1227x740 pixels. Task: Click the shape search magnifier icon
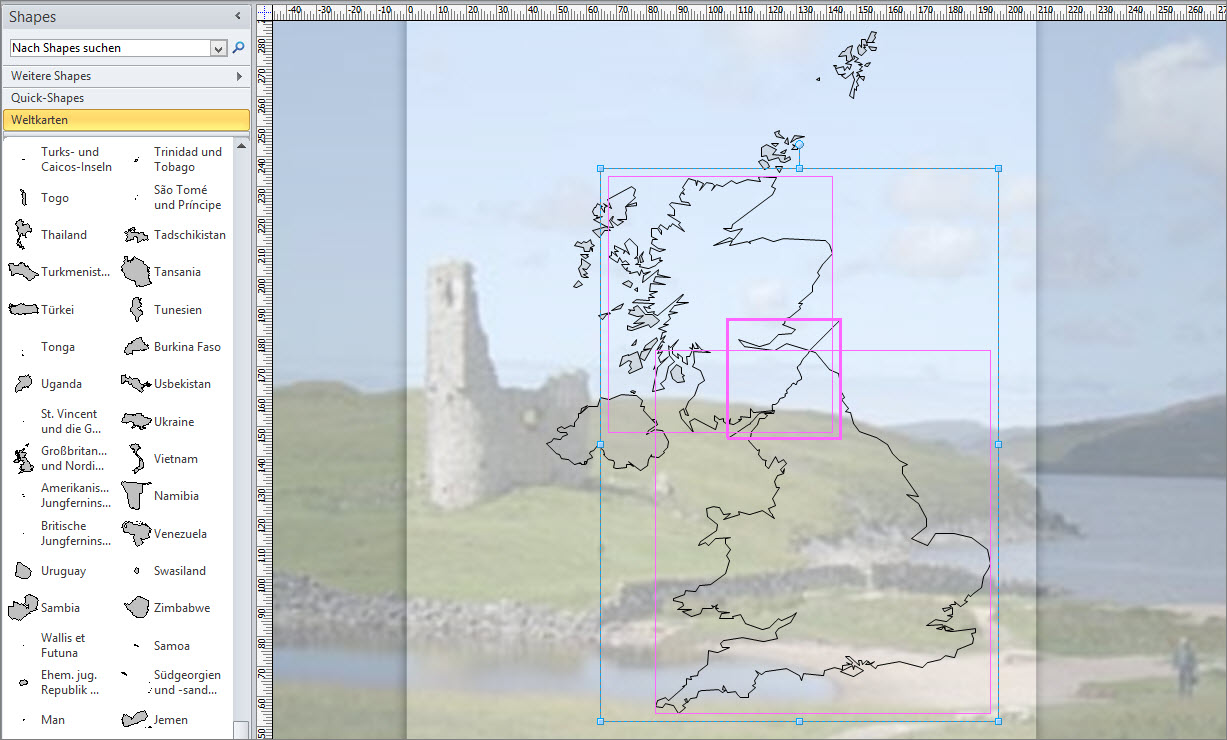click(x=239, y=47)
